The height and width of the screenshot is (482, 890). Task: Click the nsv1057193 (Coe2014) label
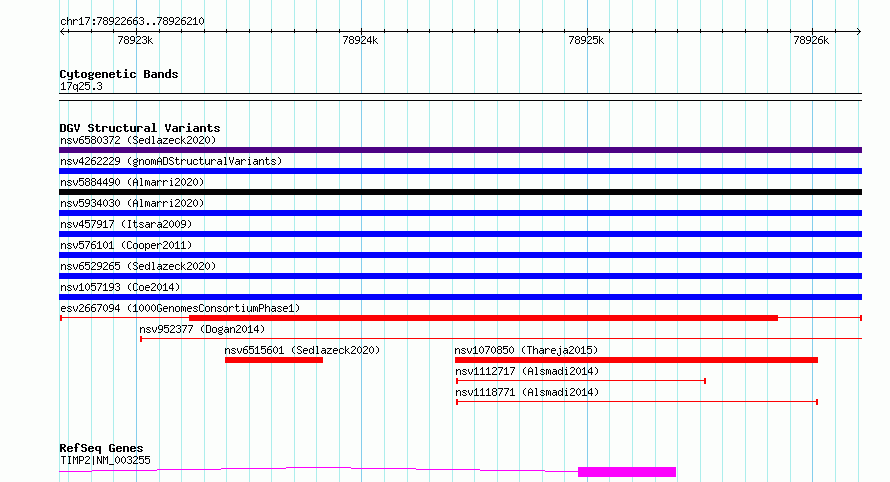(x=120, y=287)
